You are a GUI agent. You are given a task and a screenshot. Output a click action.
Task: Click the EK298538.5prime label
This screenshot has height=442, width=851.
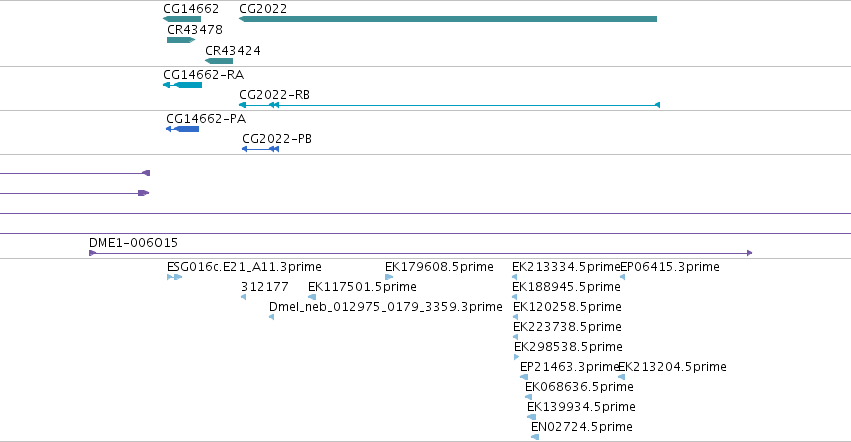[569, 347]
